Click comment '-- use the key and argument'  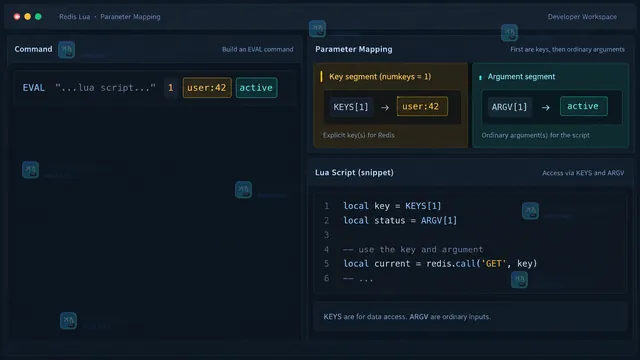[x=413, y=249]
